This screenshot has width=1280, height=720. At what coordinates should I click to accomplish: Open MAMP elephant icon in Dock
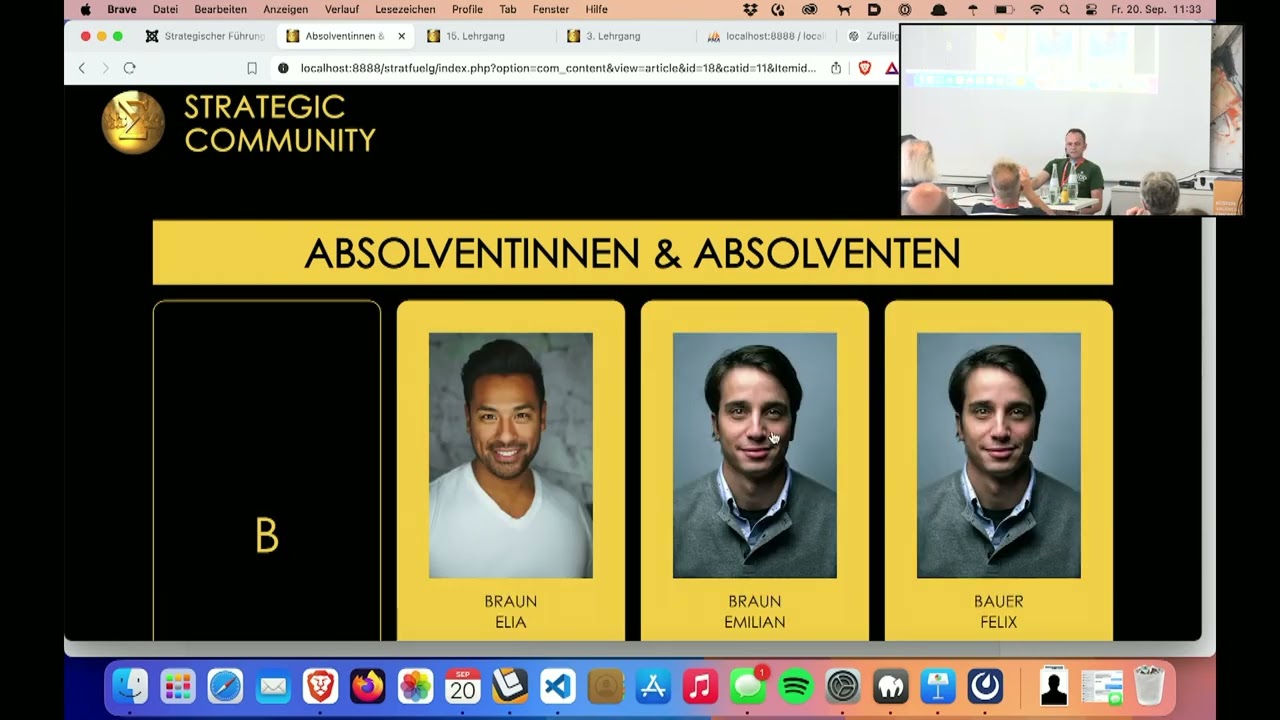coord(890,687)
